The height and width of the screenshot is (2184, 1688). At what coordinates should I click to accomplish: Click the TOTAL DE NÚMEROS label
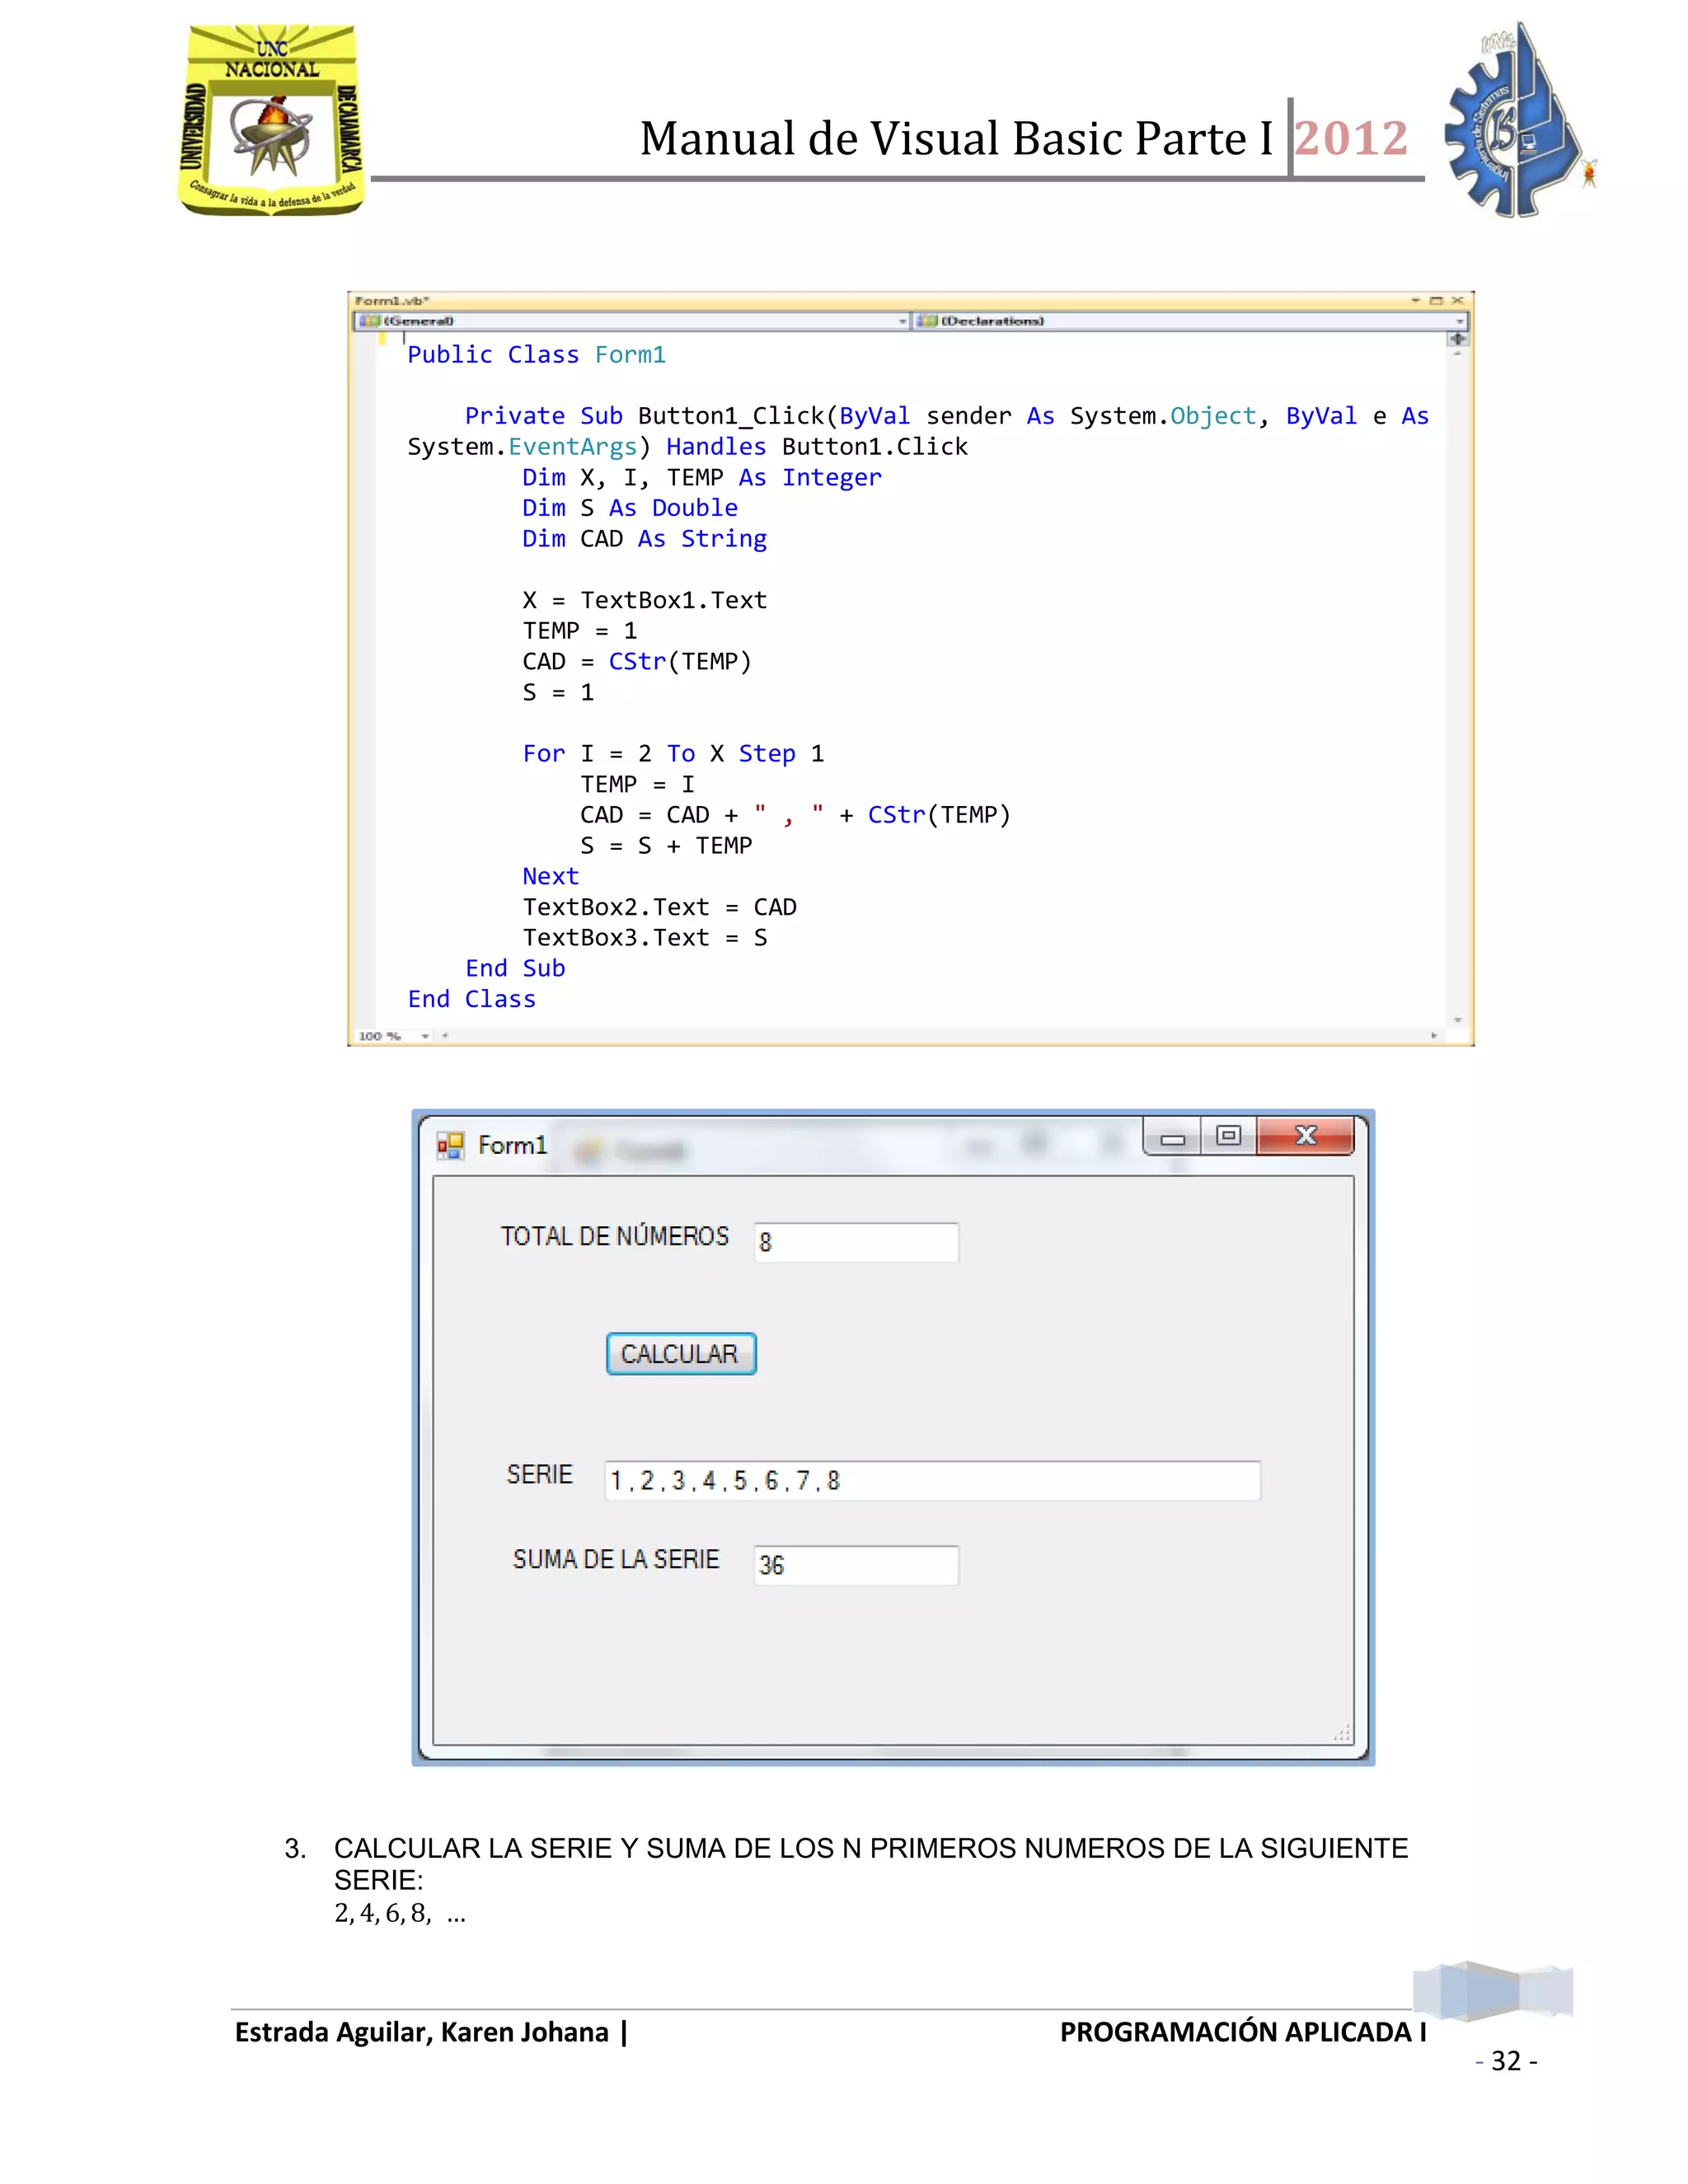615,1236
